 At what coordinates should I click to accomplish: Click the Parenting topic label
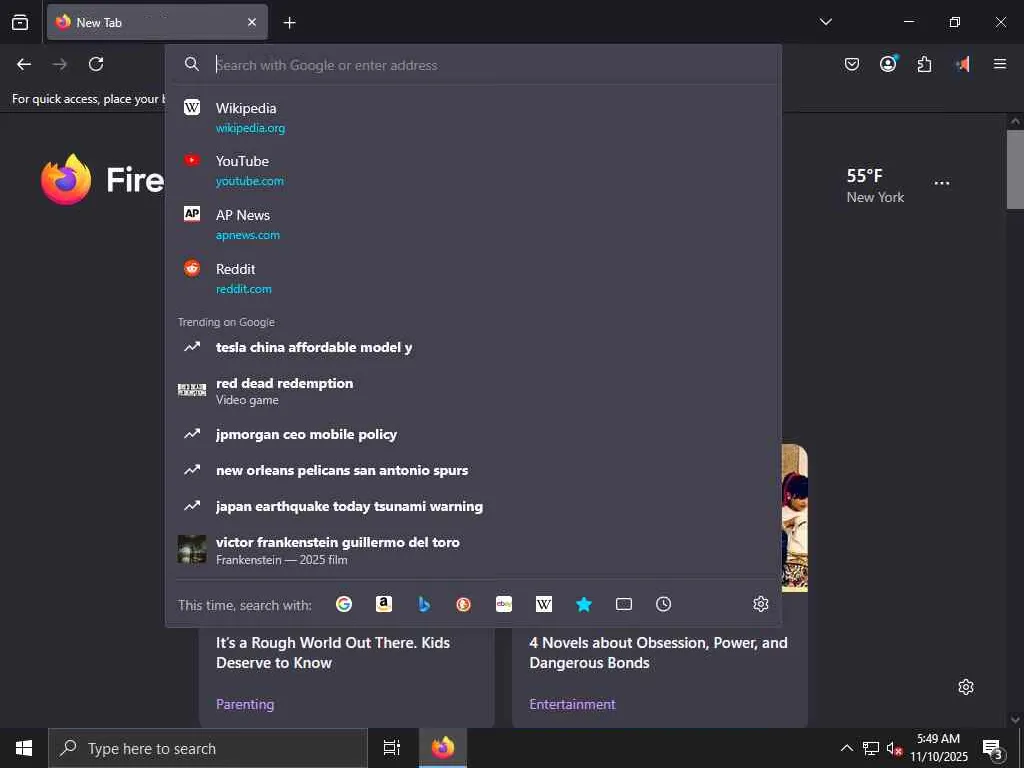click(245, 704)
